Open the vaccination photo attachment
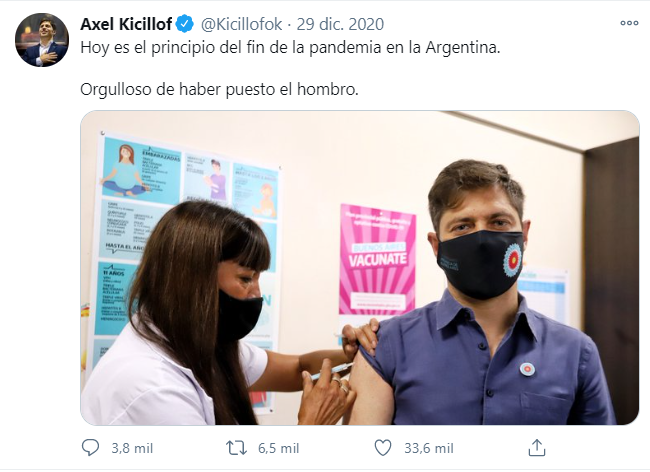 tap(359, 268)
